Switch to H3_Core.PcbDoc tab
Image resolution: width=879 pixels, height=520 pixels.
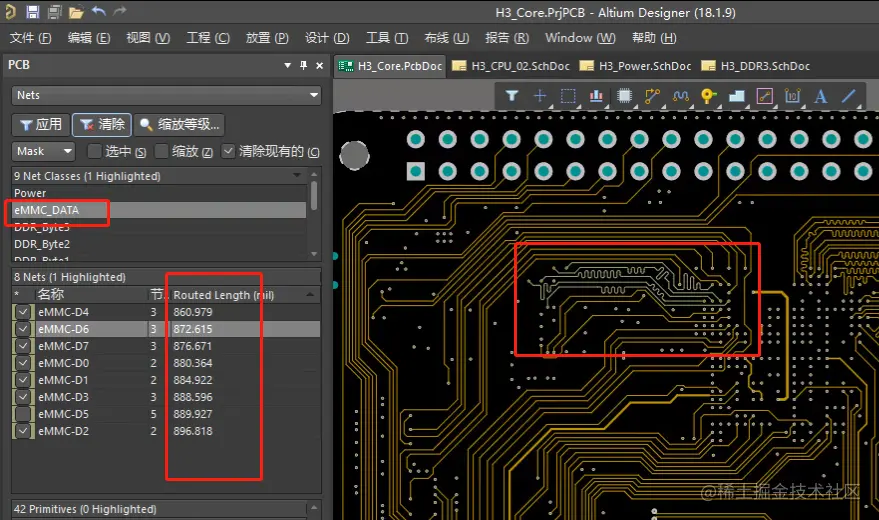[x=390, y=66]
